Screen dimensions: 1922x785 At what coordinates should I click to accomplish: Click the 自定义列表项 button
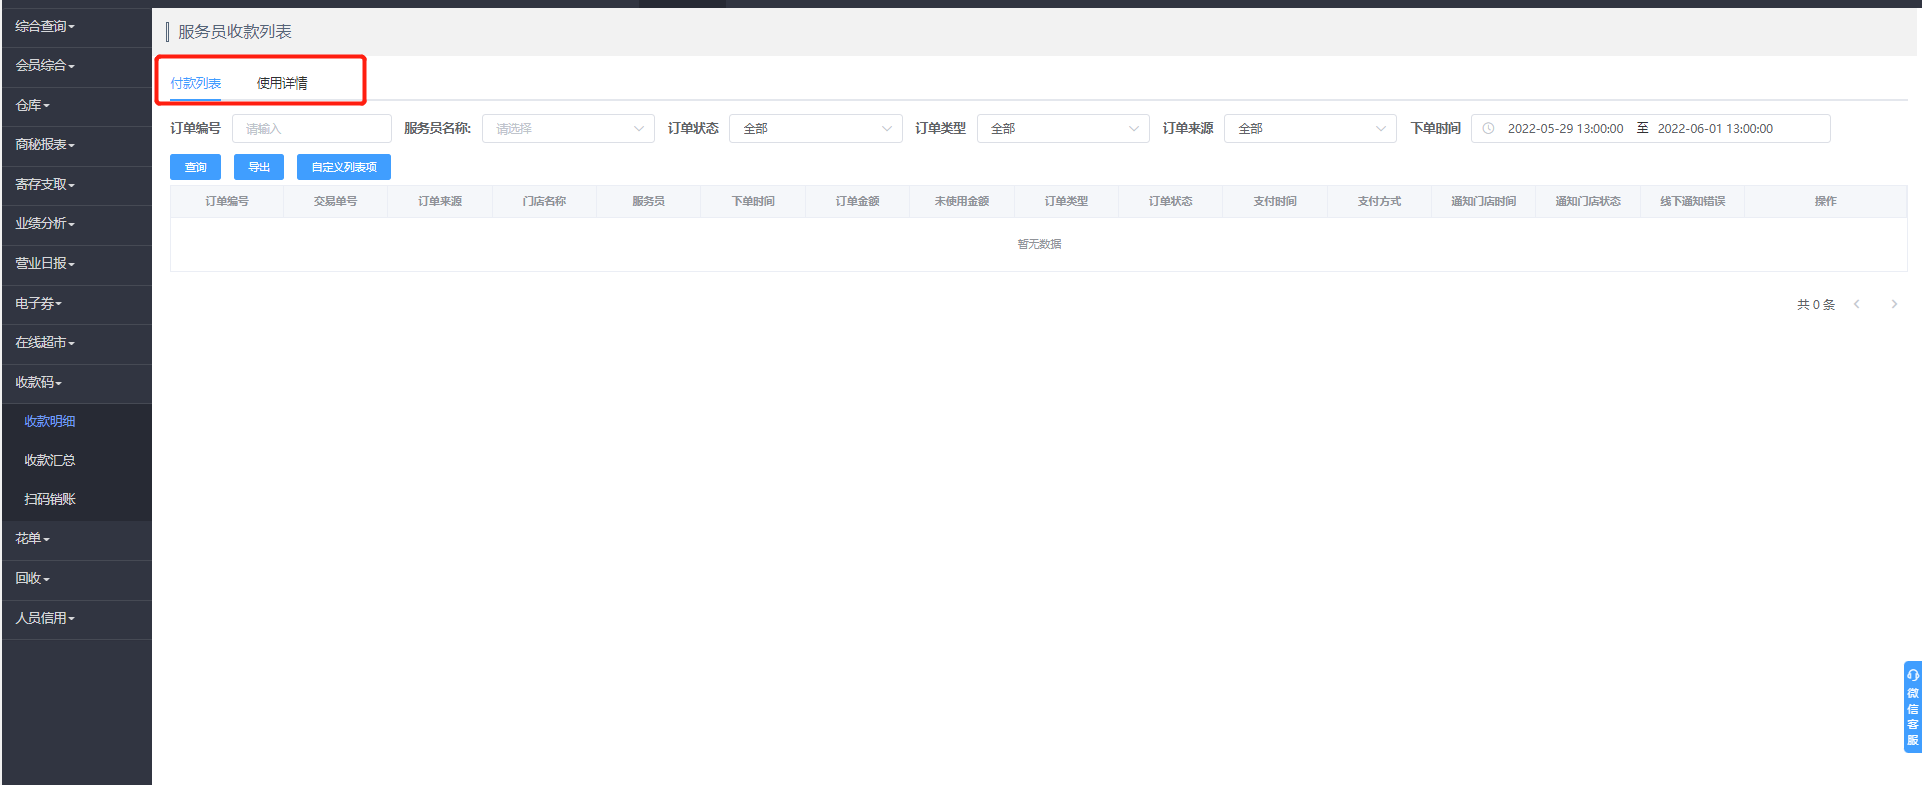pos(344,167)
